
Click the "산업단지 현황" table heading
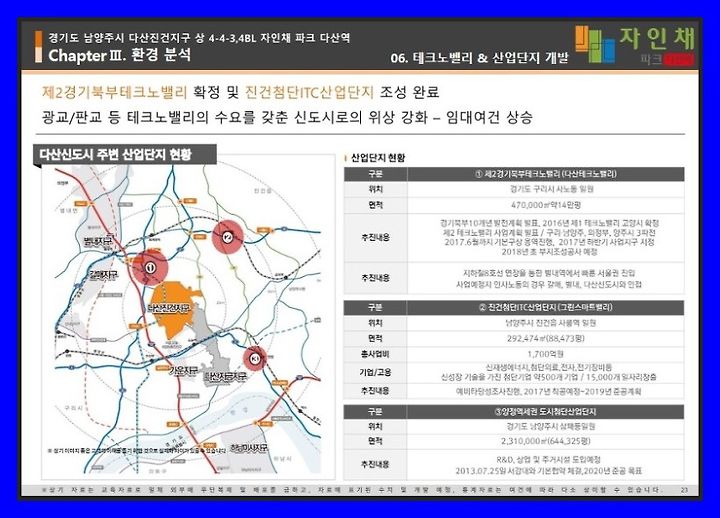click(x=378, y=158)
